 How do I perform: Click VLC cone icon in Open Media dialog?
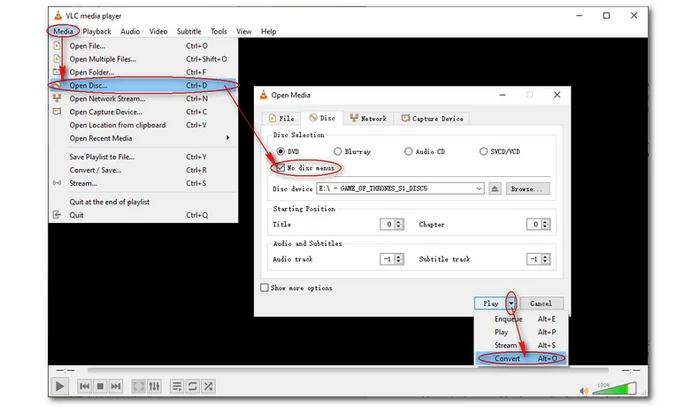tap(263, 95)
